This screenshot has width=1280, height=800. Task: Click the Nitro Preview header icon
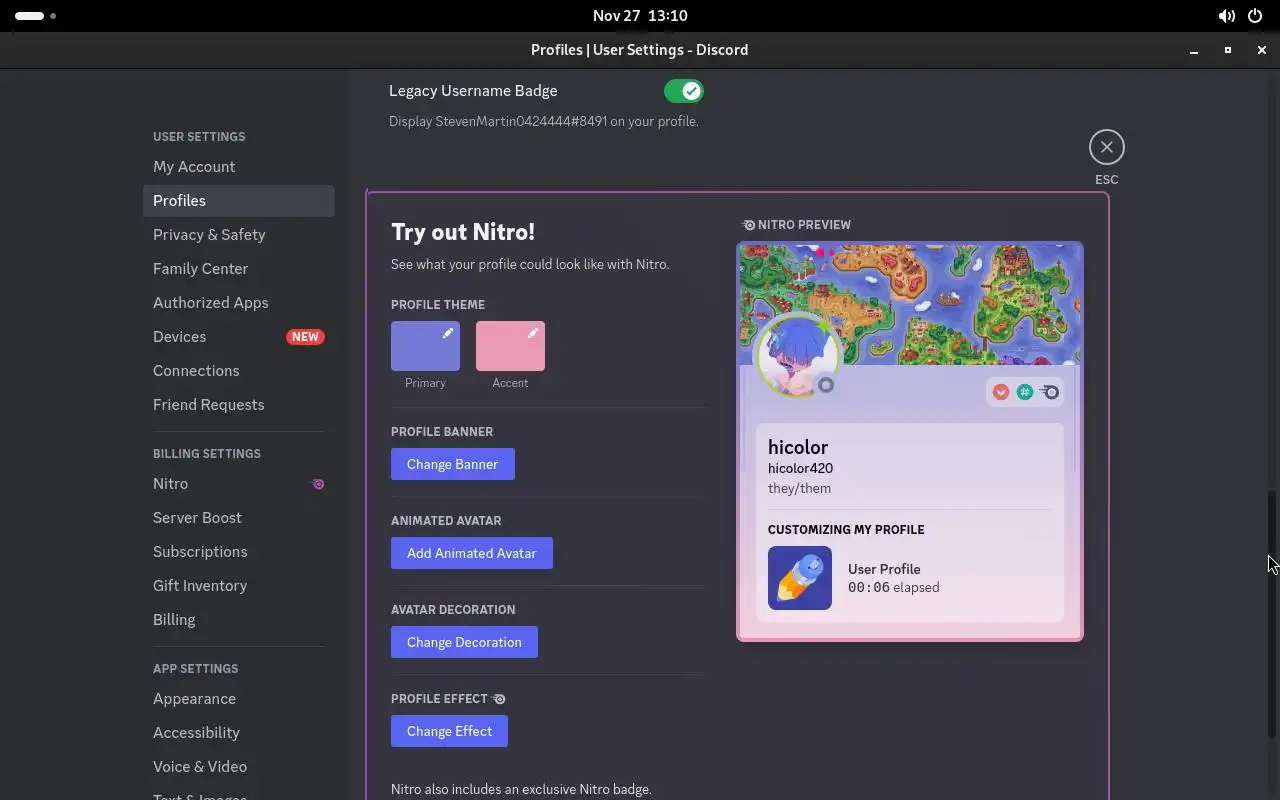[x=748, y=225]
